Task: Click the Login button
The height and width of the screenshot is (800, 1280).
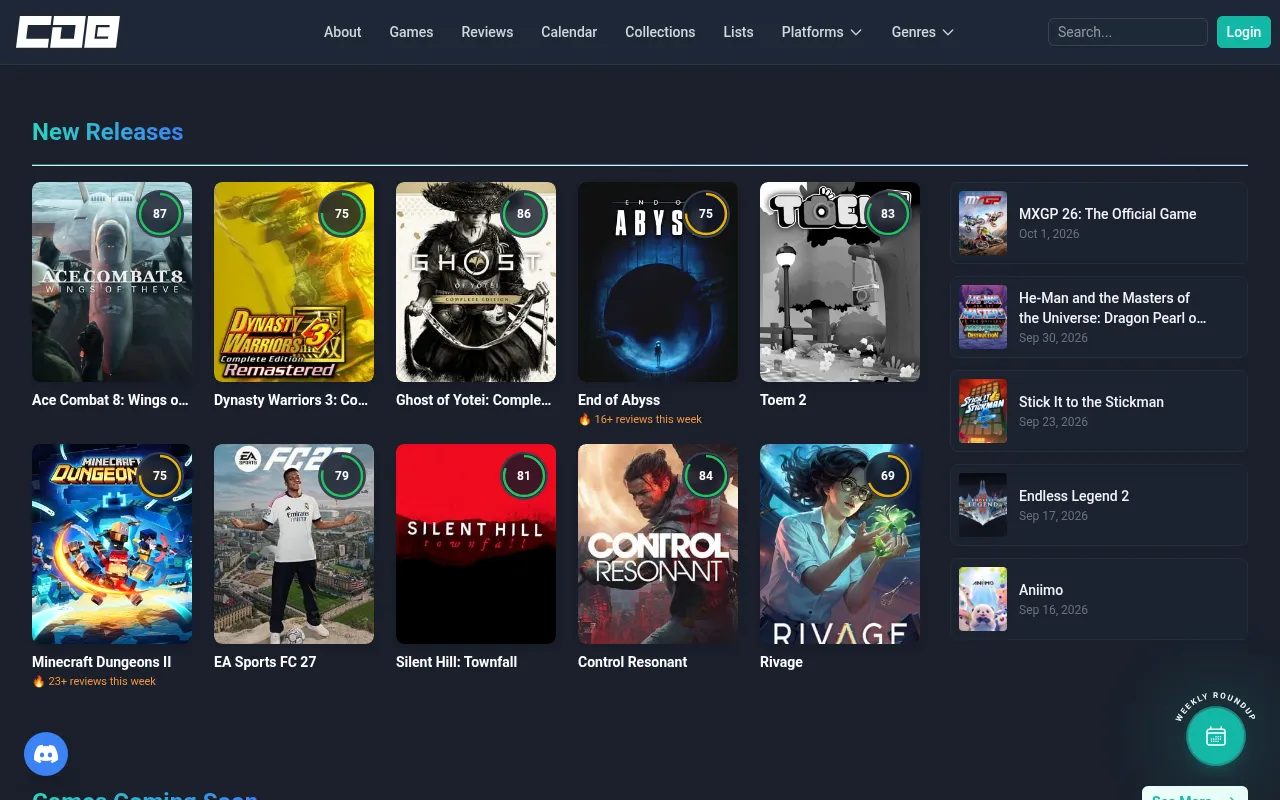Action: point(1243,32)
